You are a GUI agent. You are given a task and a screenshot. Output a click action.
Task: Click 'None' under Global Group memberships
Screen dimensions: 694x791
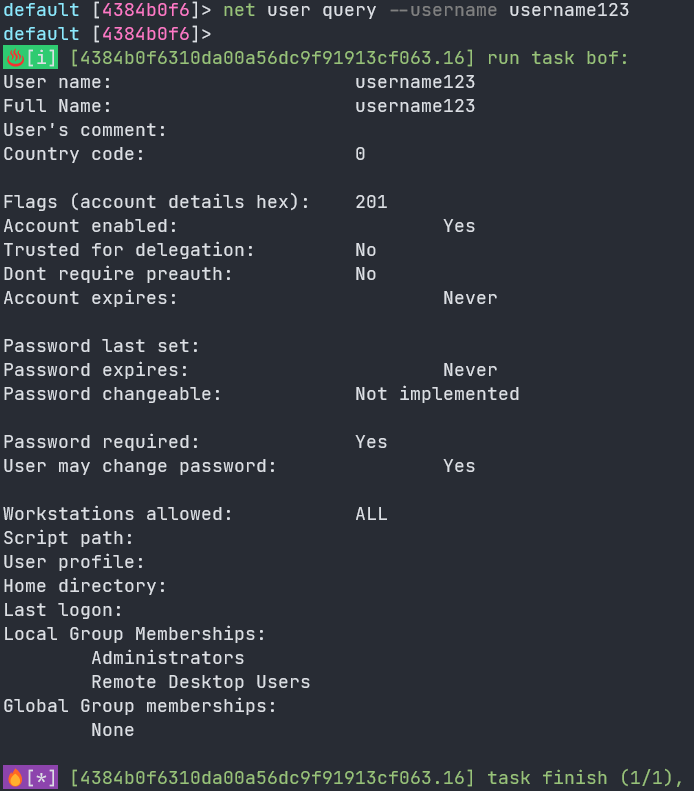pyautogui.click(x=113, y=730)
